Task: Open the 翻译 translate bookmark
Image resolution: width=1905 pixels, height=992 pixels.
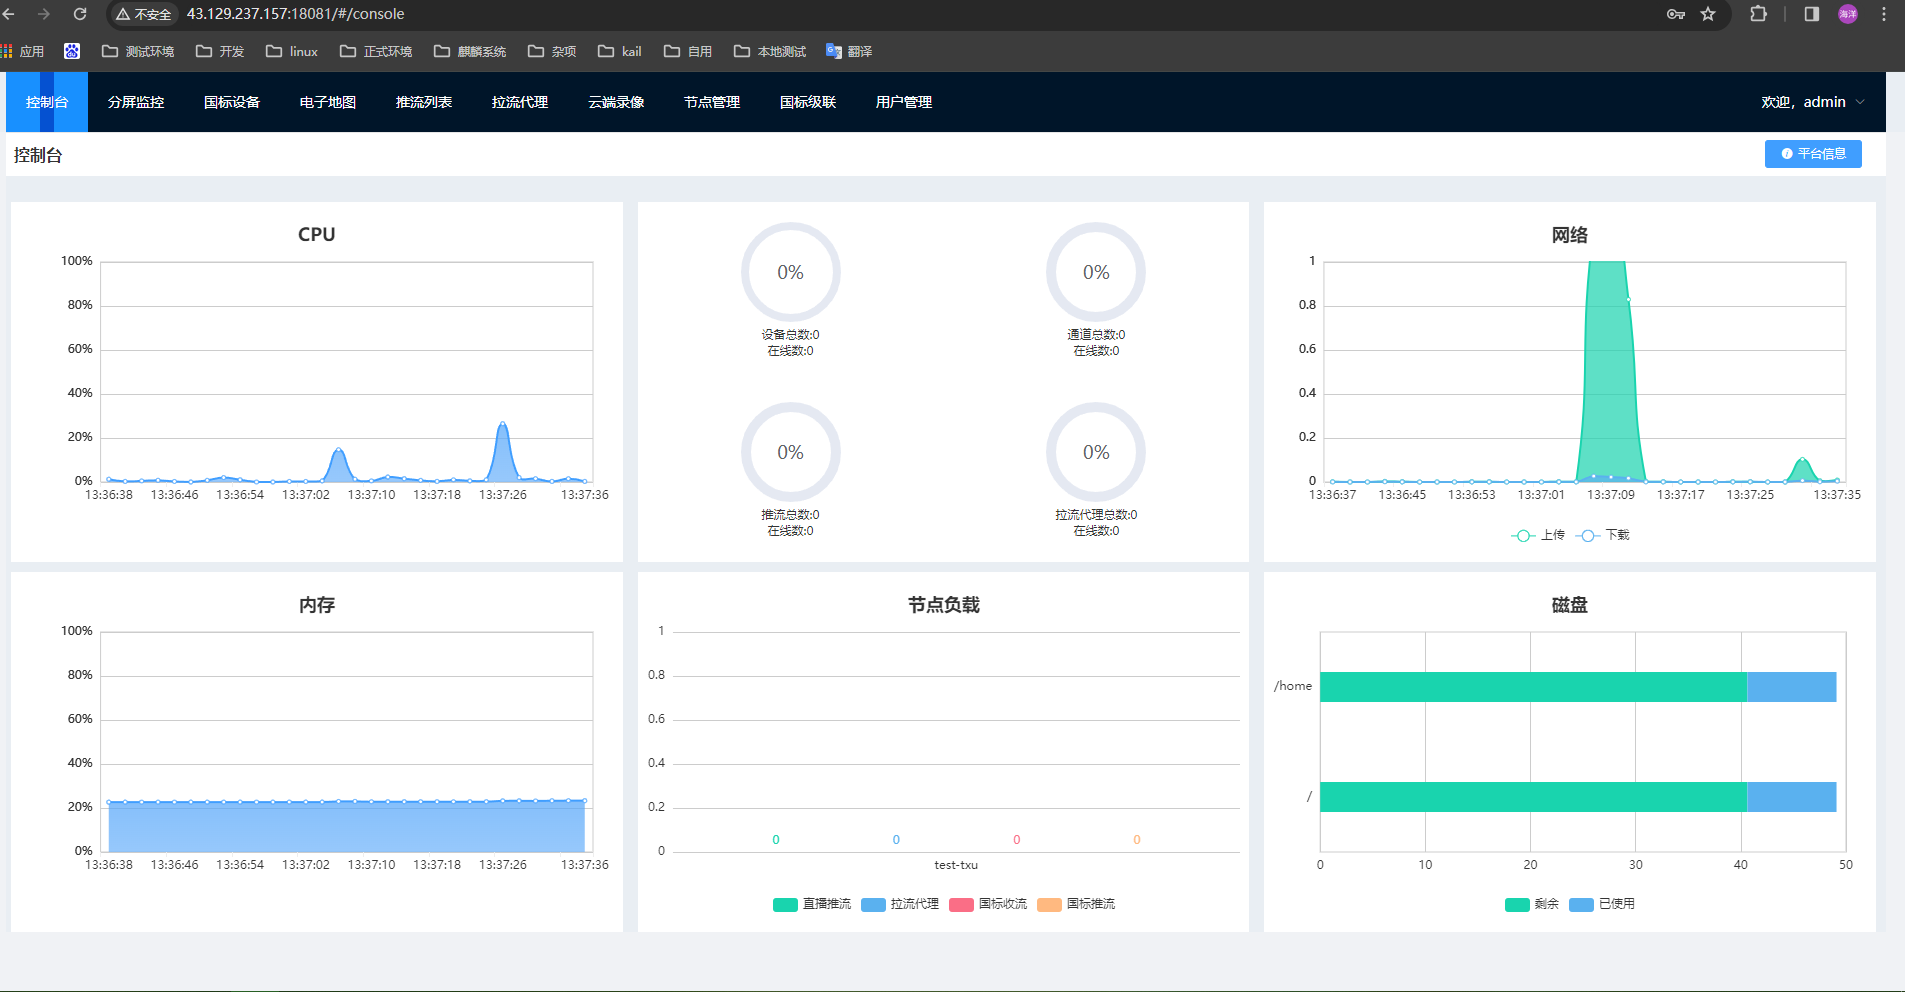Action: pyautogui.click(x=849, y=51)
